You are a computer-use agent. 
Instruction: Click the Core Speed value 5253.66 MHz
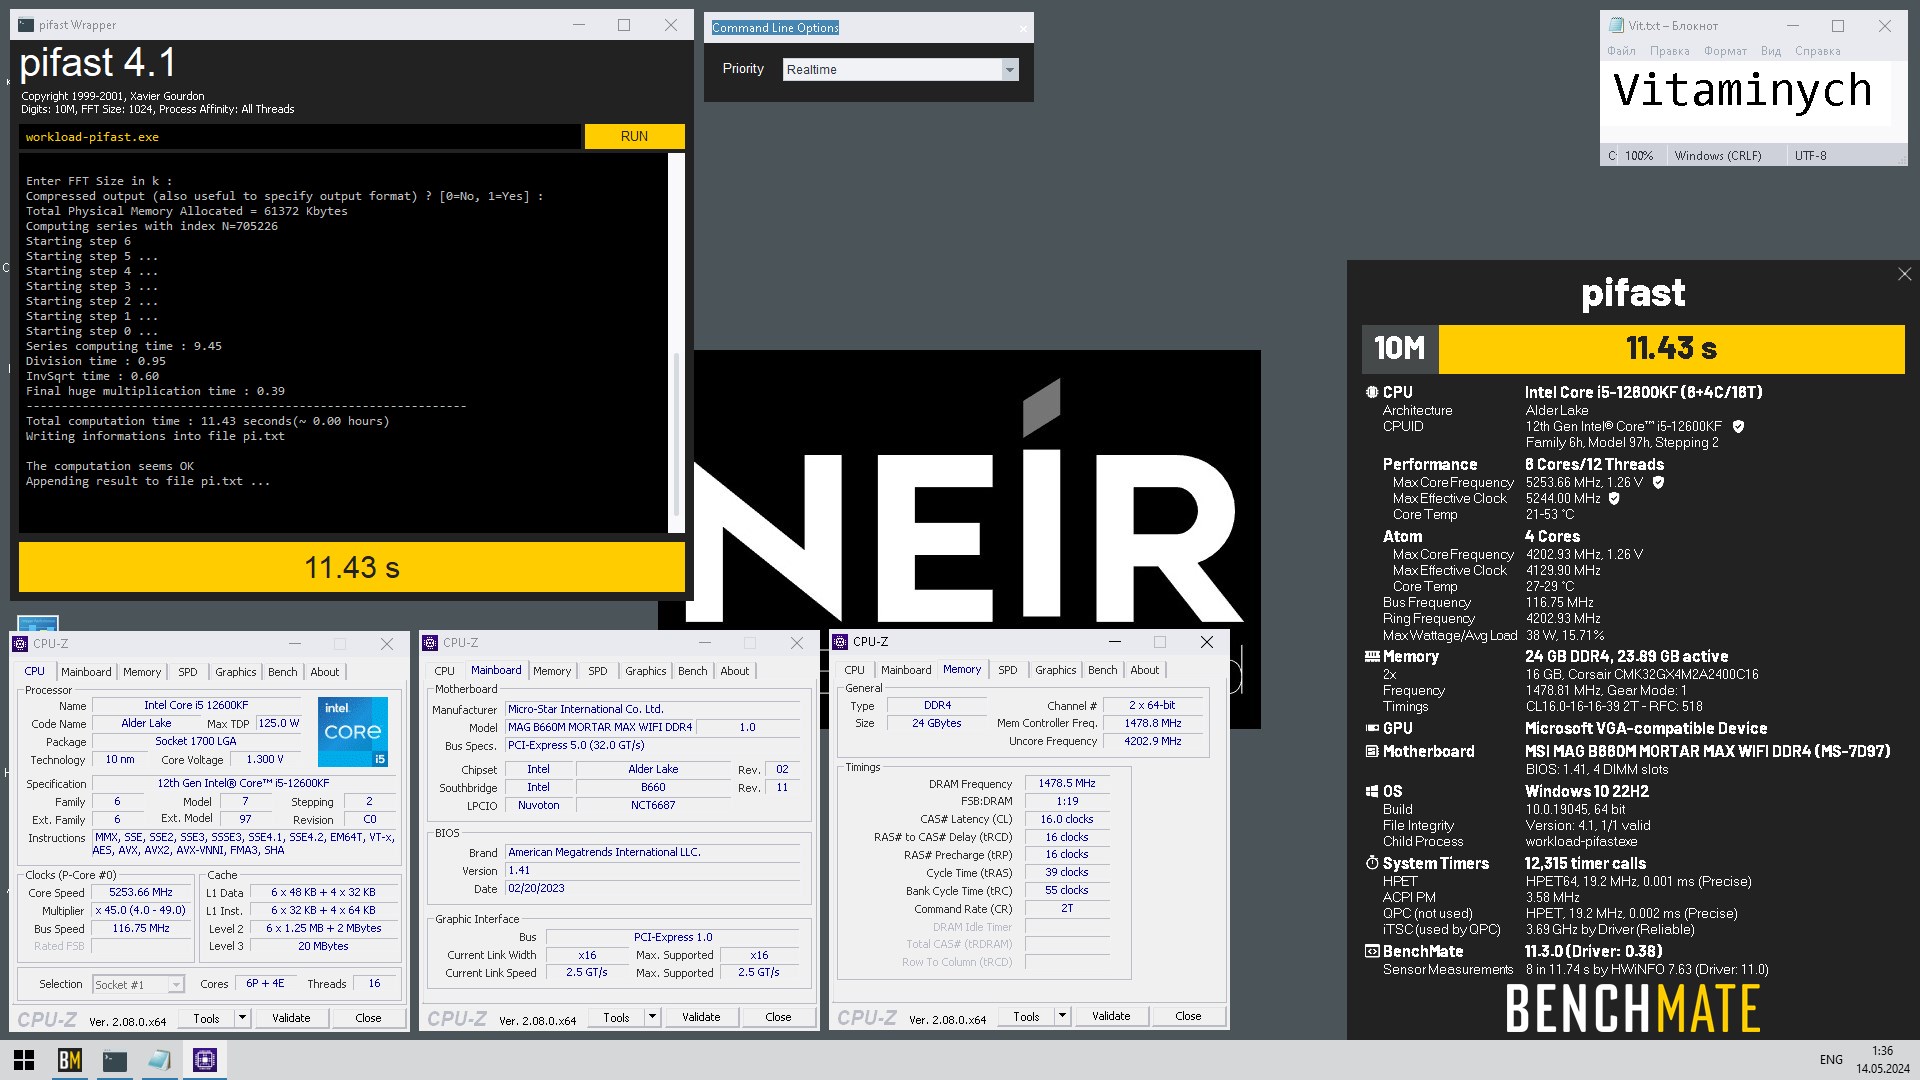click(x=140, y=892)
